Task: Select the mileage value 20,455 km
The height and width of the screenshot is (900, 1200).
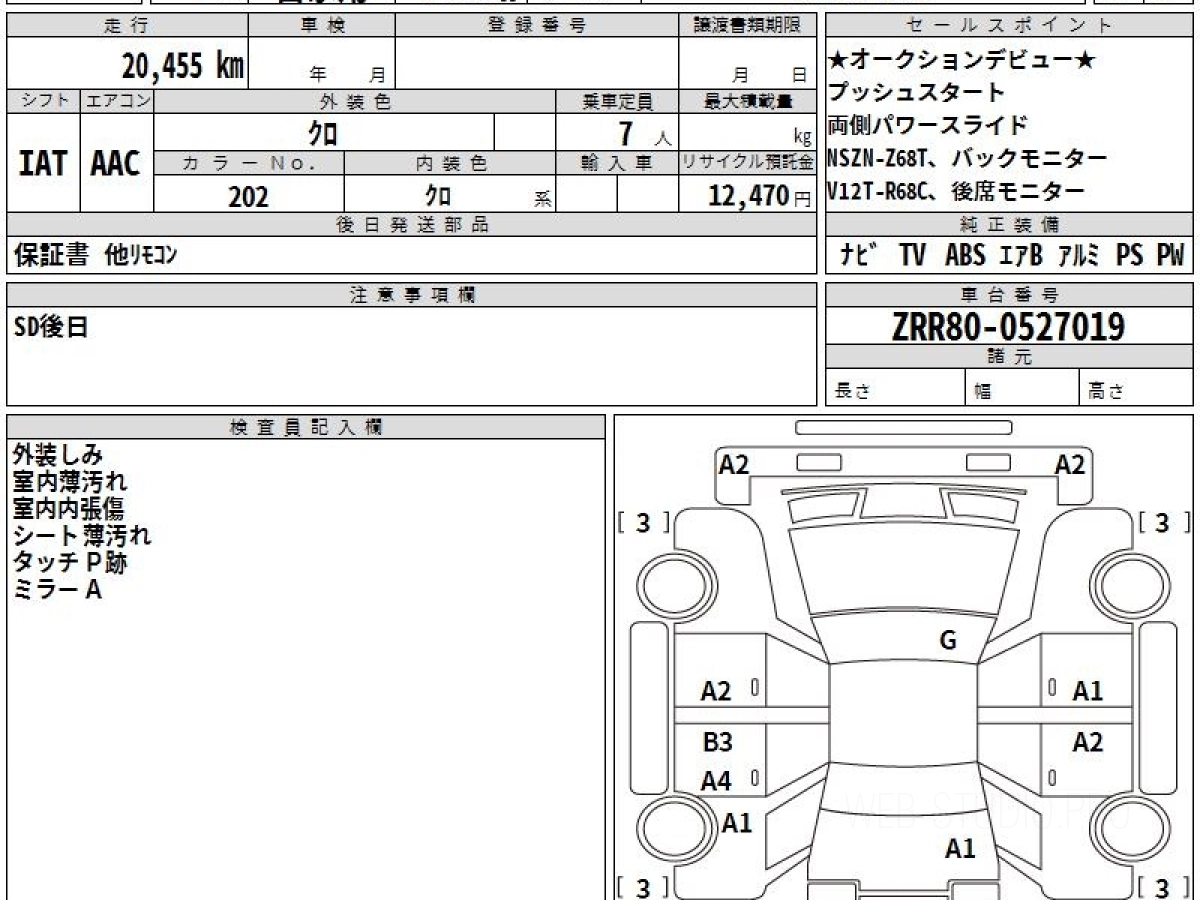Action: point(184,66)
